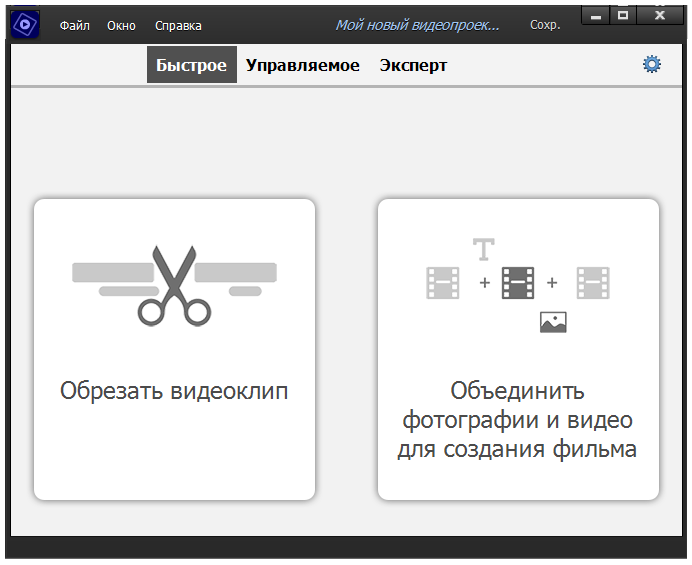Open the Окно menu
The height and width of the screenshot is (565, 692).
coord(121,26)
